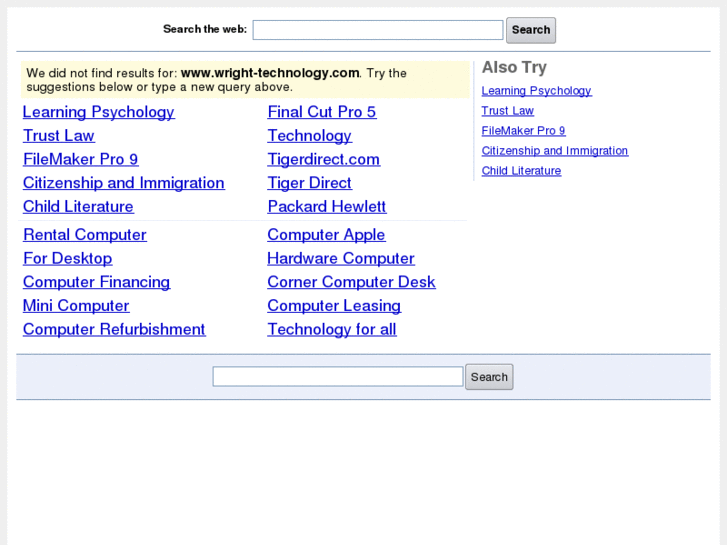
Task: Open the Computer Apple link
Action: (x=326, y=235)
